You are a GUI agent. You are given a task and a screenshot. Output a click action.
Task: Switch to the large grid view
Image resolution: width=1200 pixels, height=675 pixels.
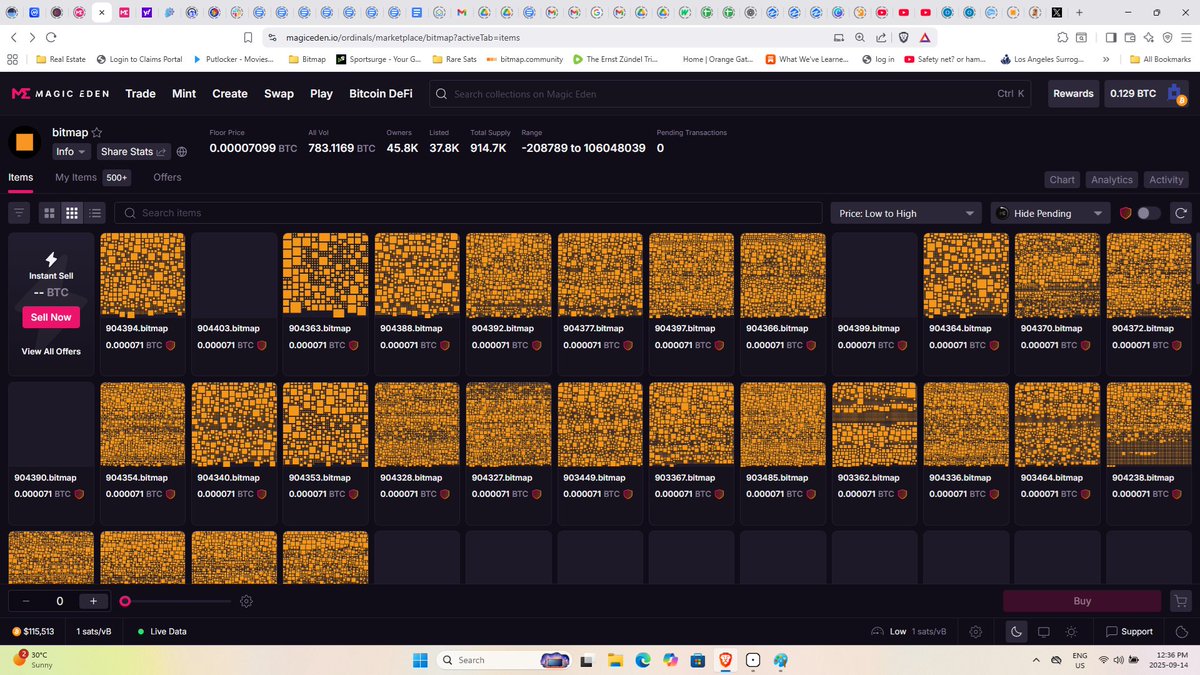tap(49, 213)
